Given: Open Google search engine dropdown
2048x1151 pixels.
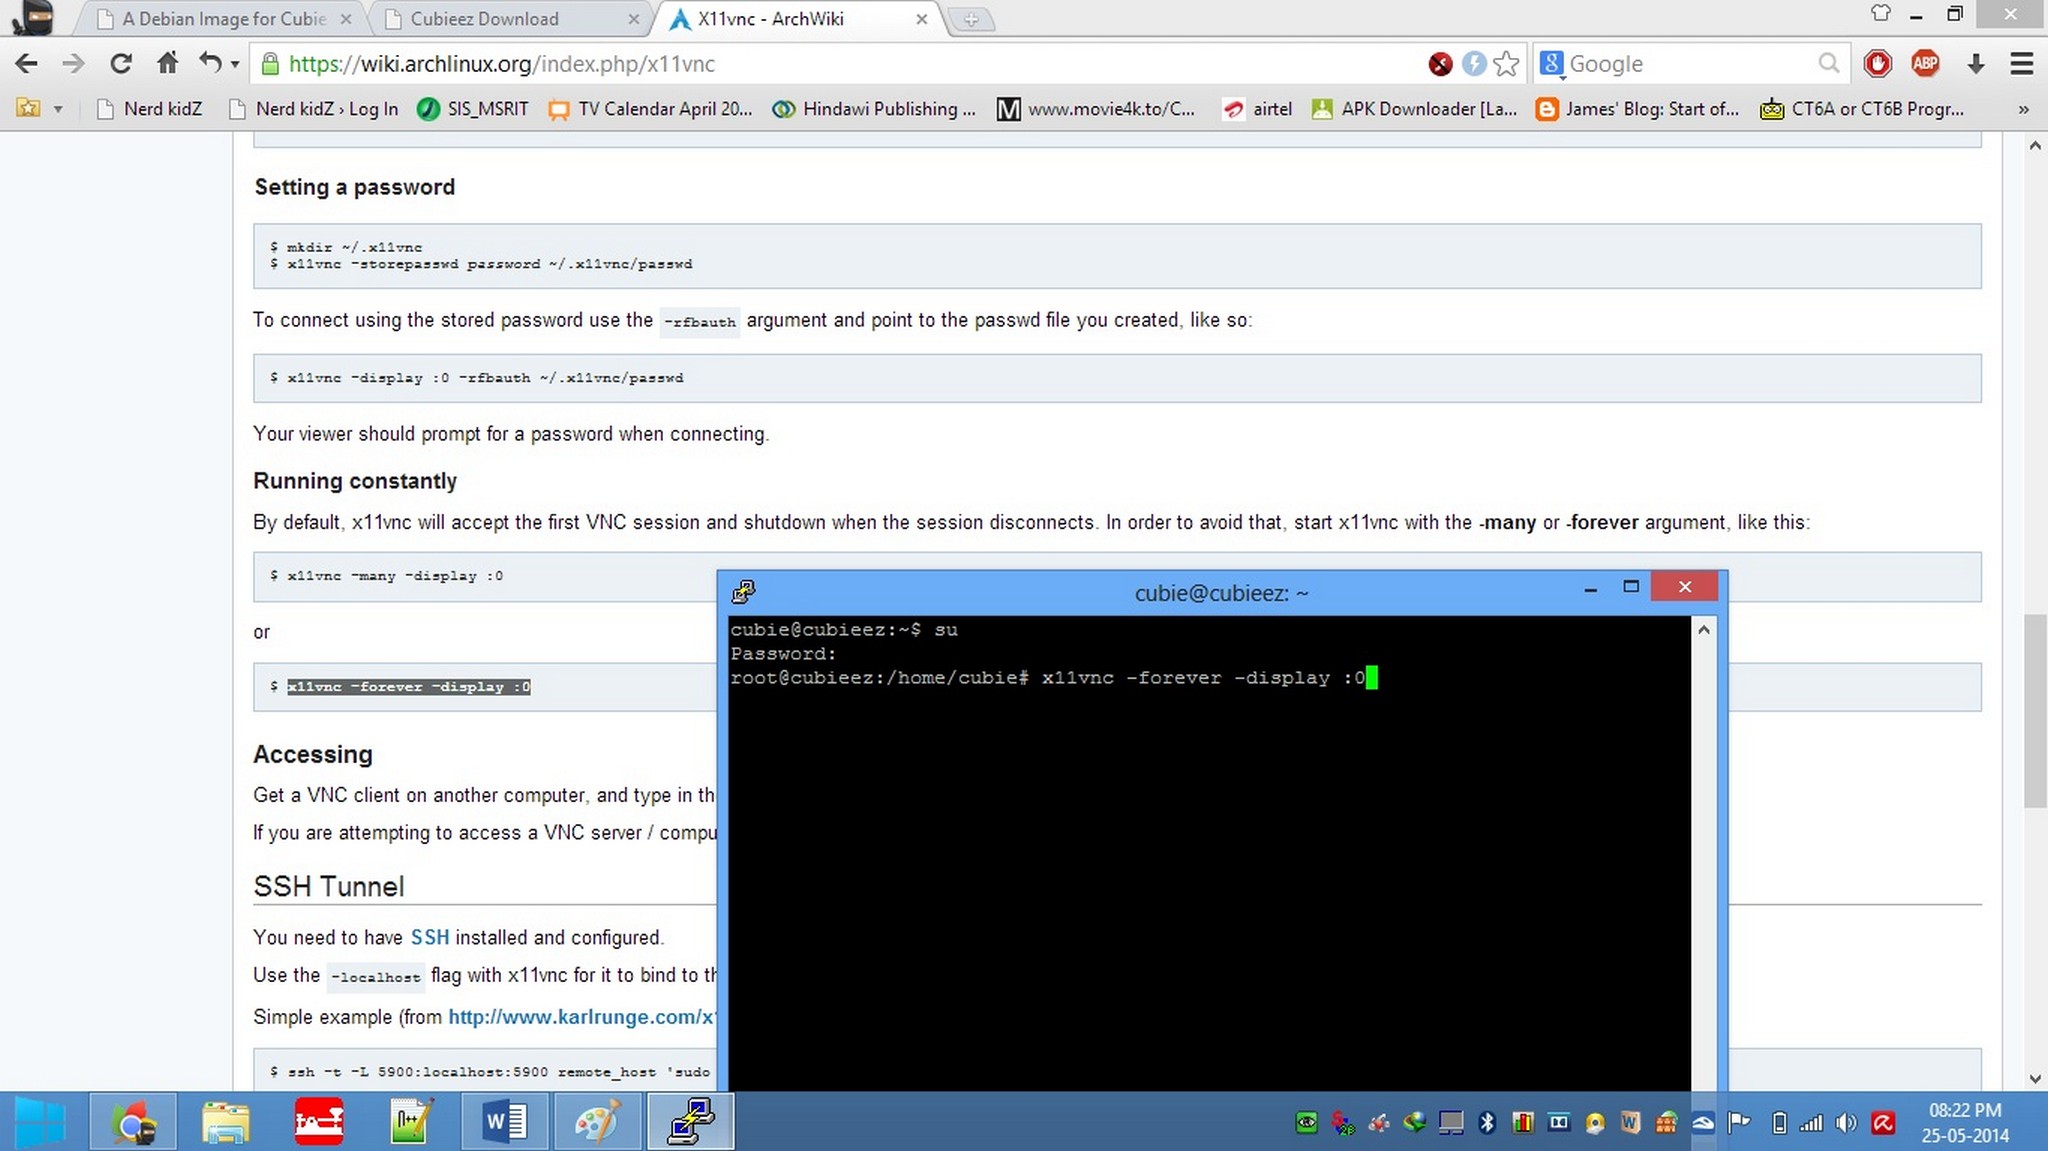Looking at the screenshot, I should coord(1551,64).
